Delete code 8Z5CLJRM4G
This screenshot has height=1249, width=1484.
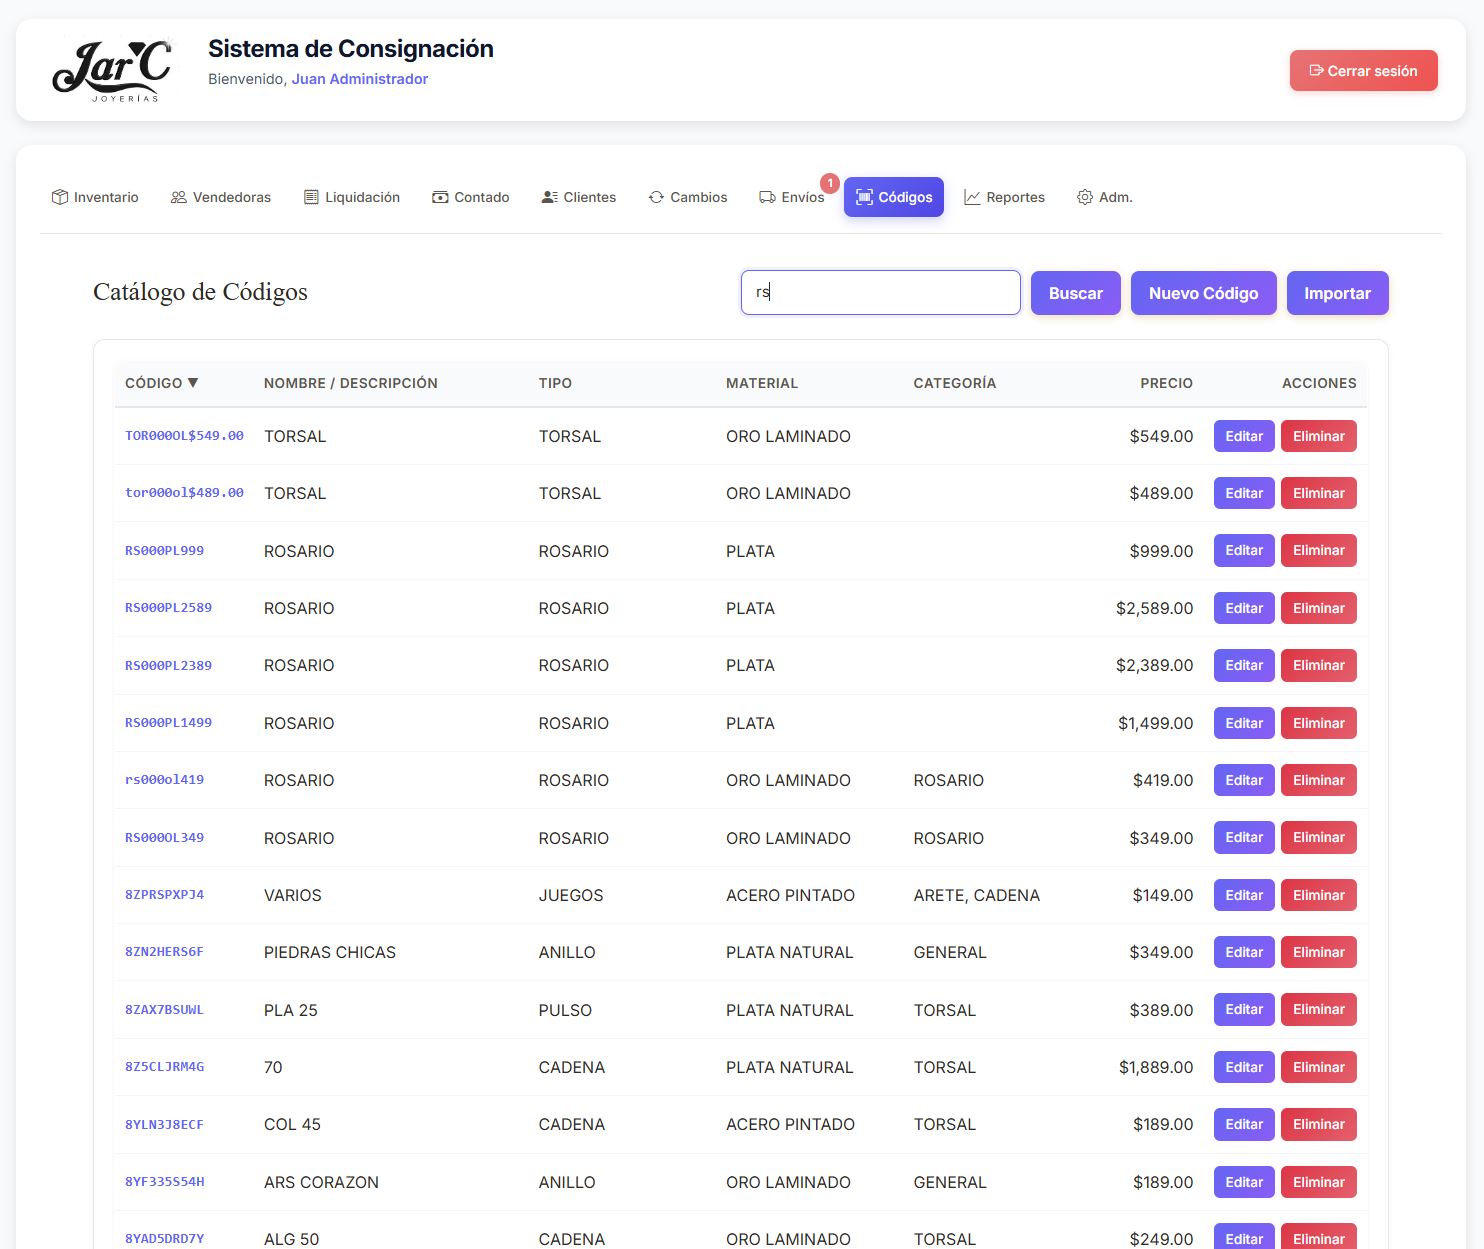(x=1318, y=1067)
